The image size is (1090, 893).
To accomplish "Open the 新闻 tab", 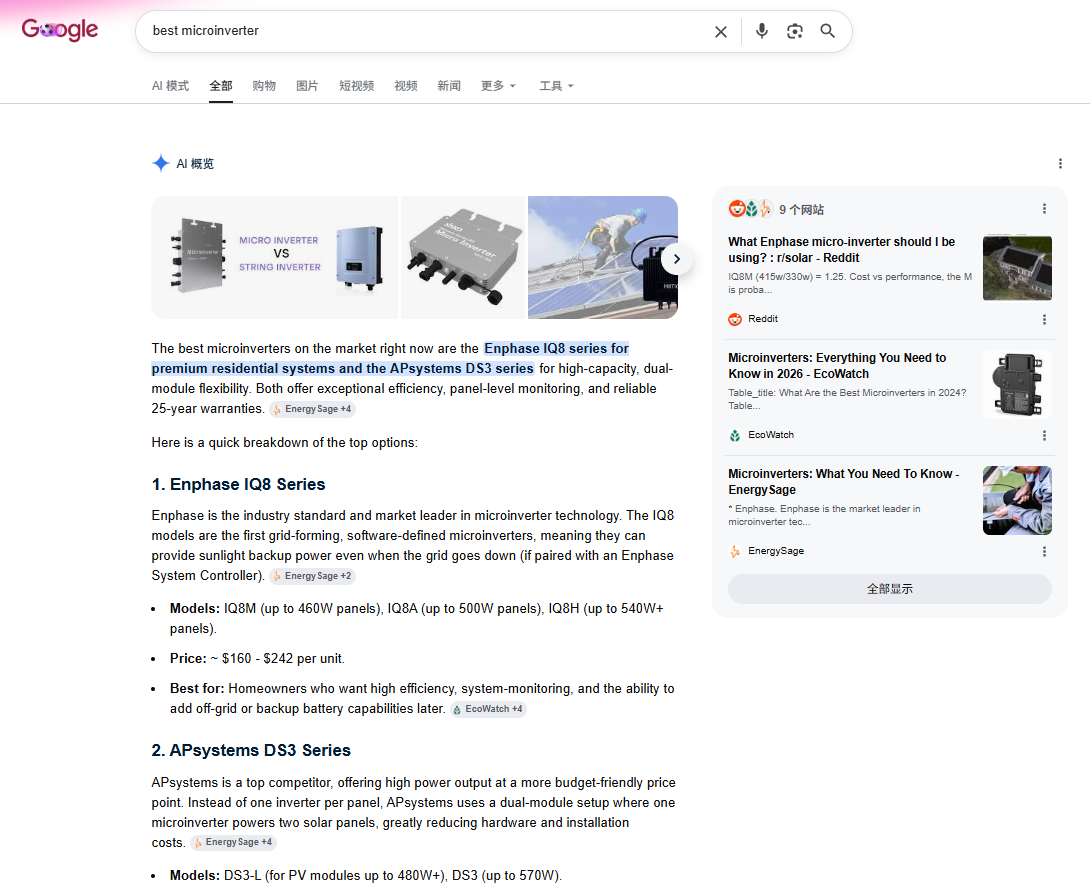I will pyautogui.click(x=449, y=85).
